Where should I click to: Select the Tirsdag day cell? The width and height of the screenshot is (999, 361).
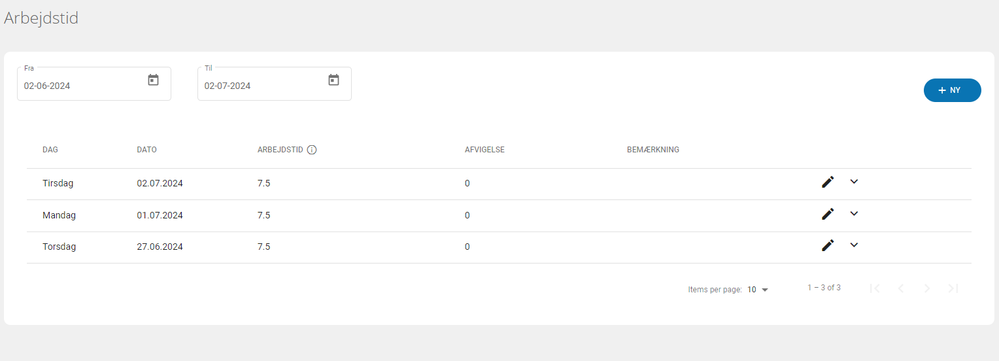tap(58, 183)
